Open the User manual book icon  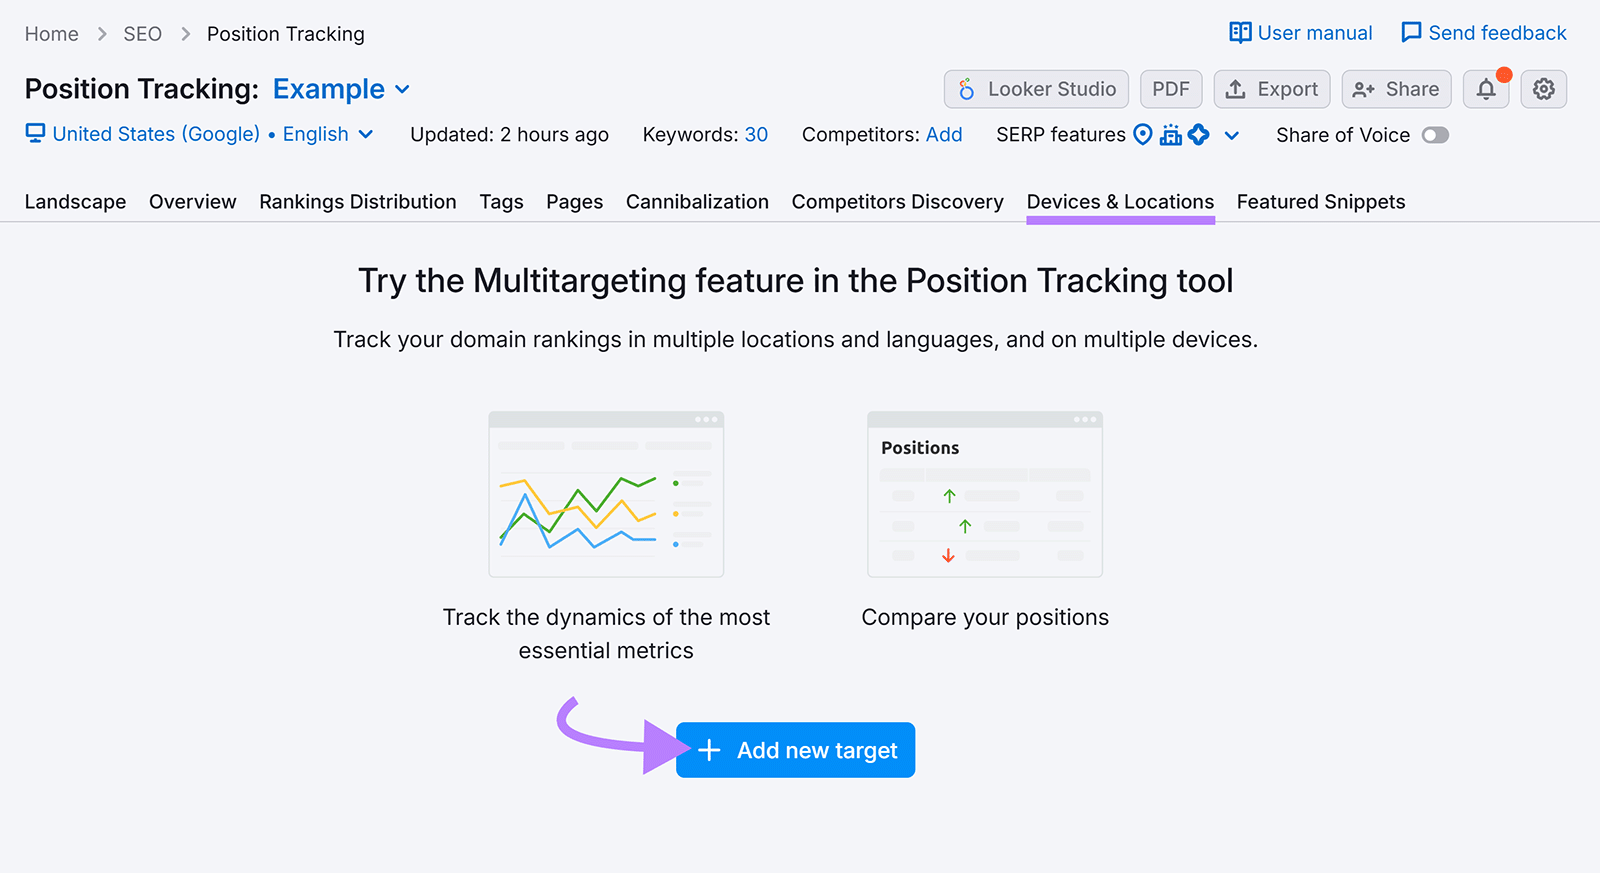[1240, 33]
